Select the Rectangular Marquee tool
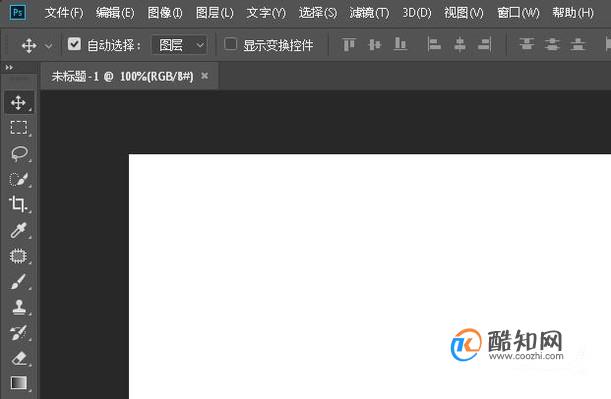Viewport: 611px width, 399px height. (x=18, y=128)
